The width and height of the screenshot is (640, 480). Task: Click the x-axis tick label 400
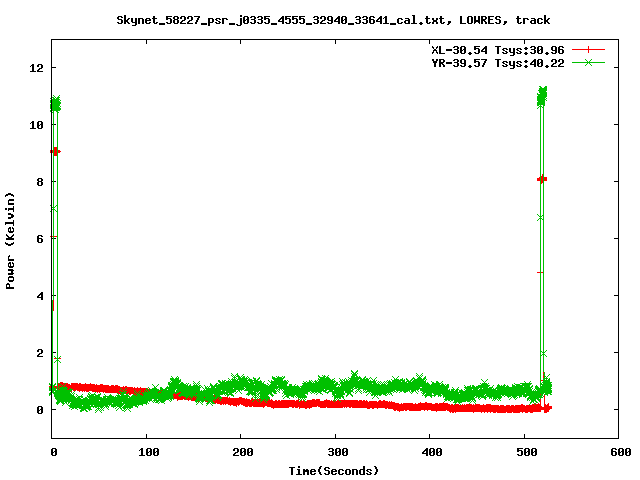(x=432, y=452)
